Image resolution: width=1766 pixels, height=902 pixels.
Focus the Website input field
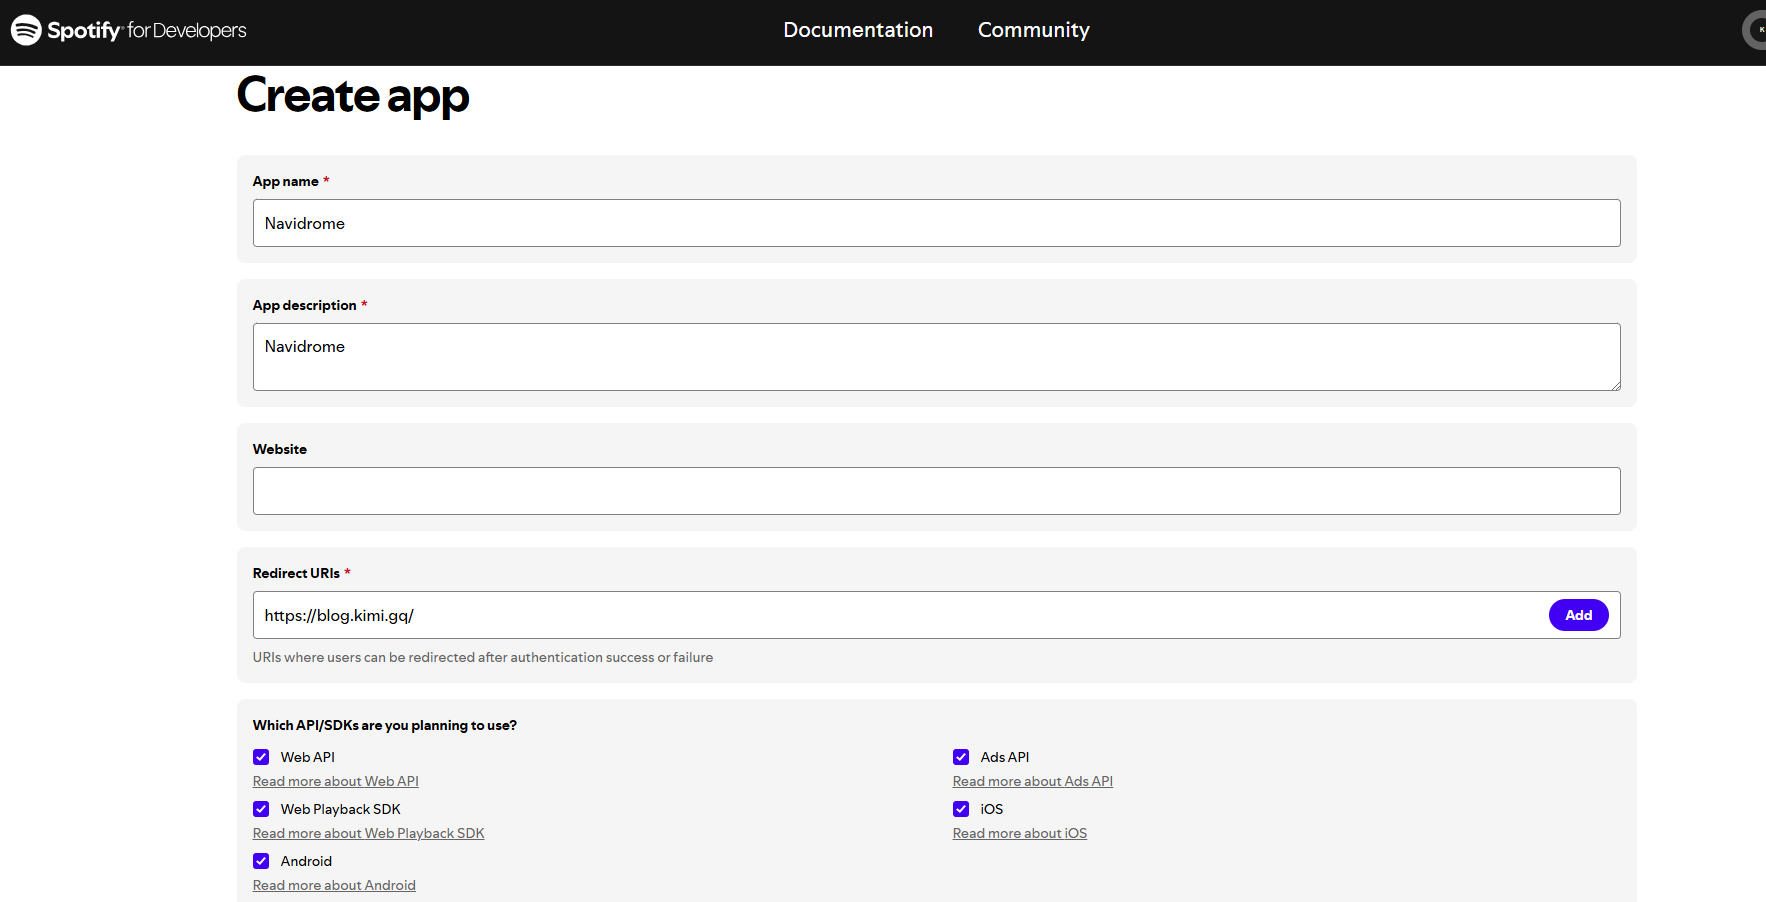click(x=935, y=491)
